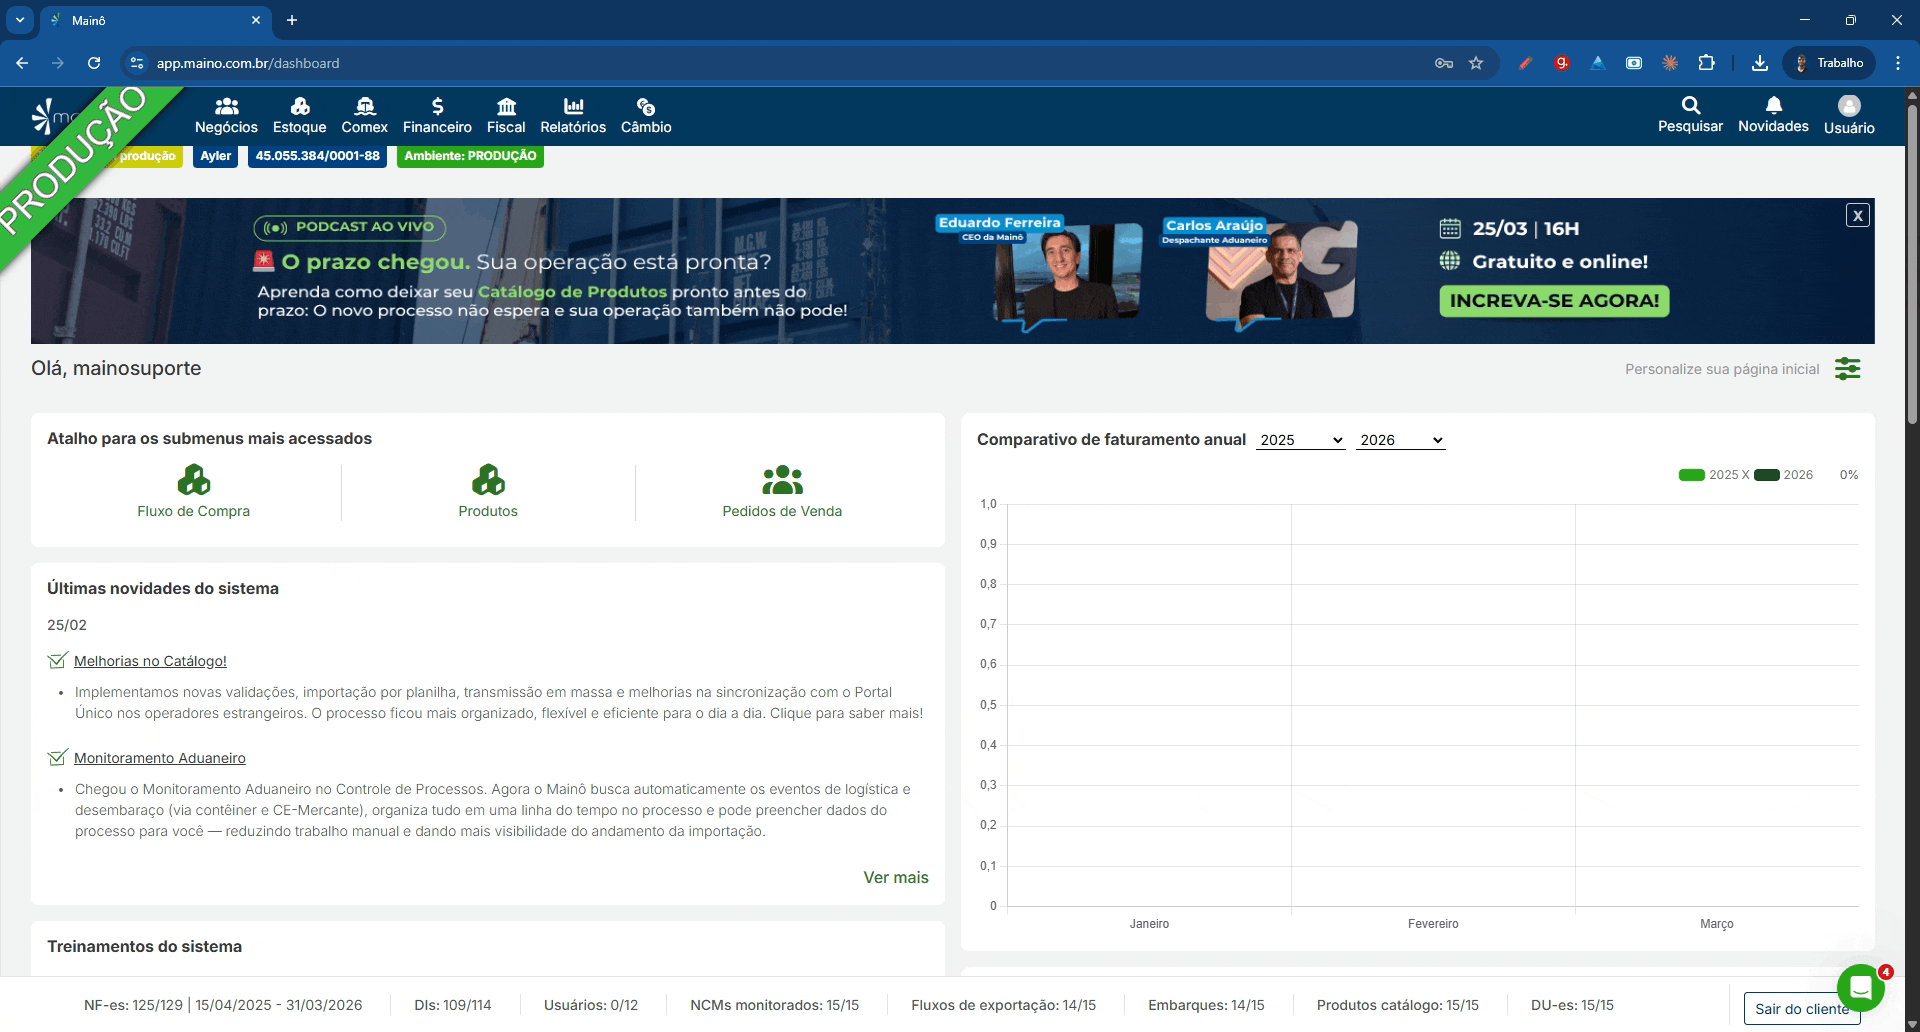Toggle the 2025 legend series
The width and height of the screenshot is (1920, 1032).
point(1691,475)
